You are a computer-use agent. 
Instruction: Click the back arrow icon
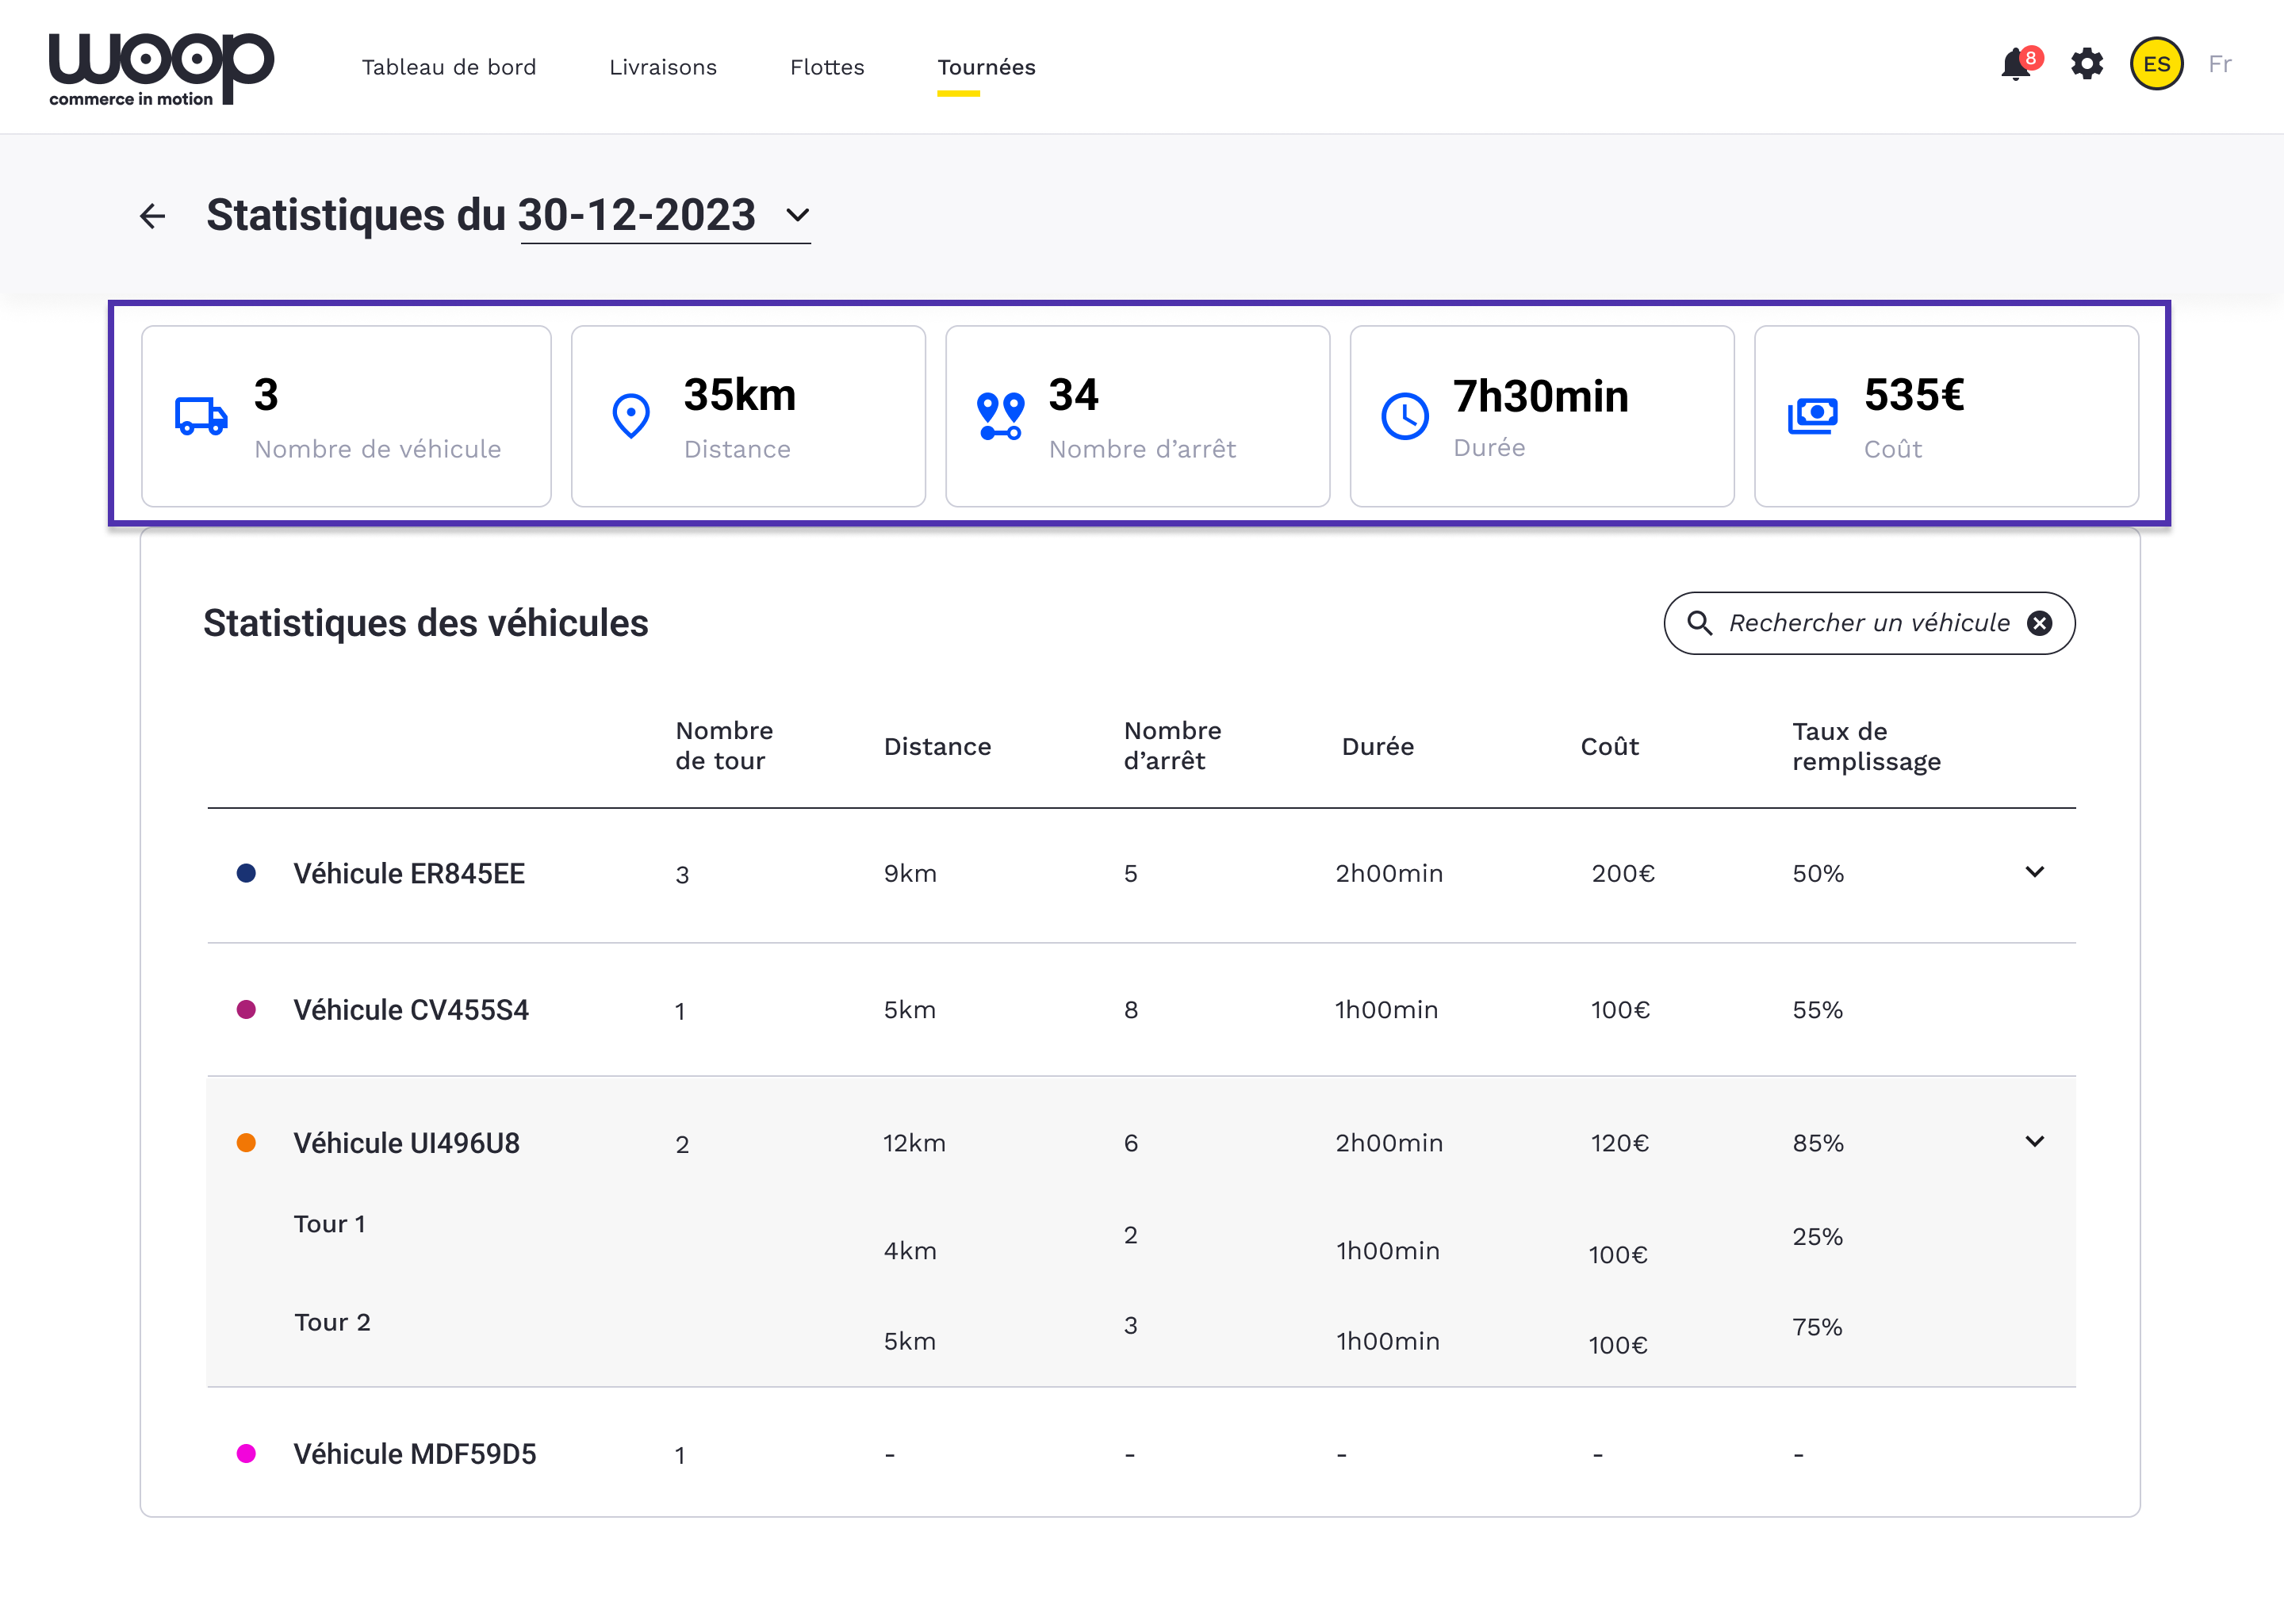(152, 216)
